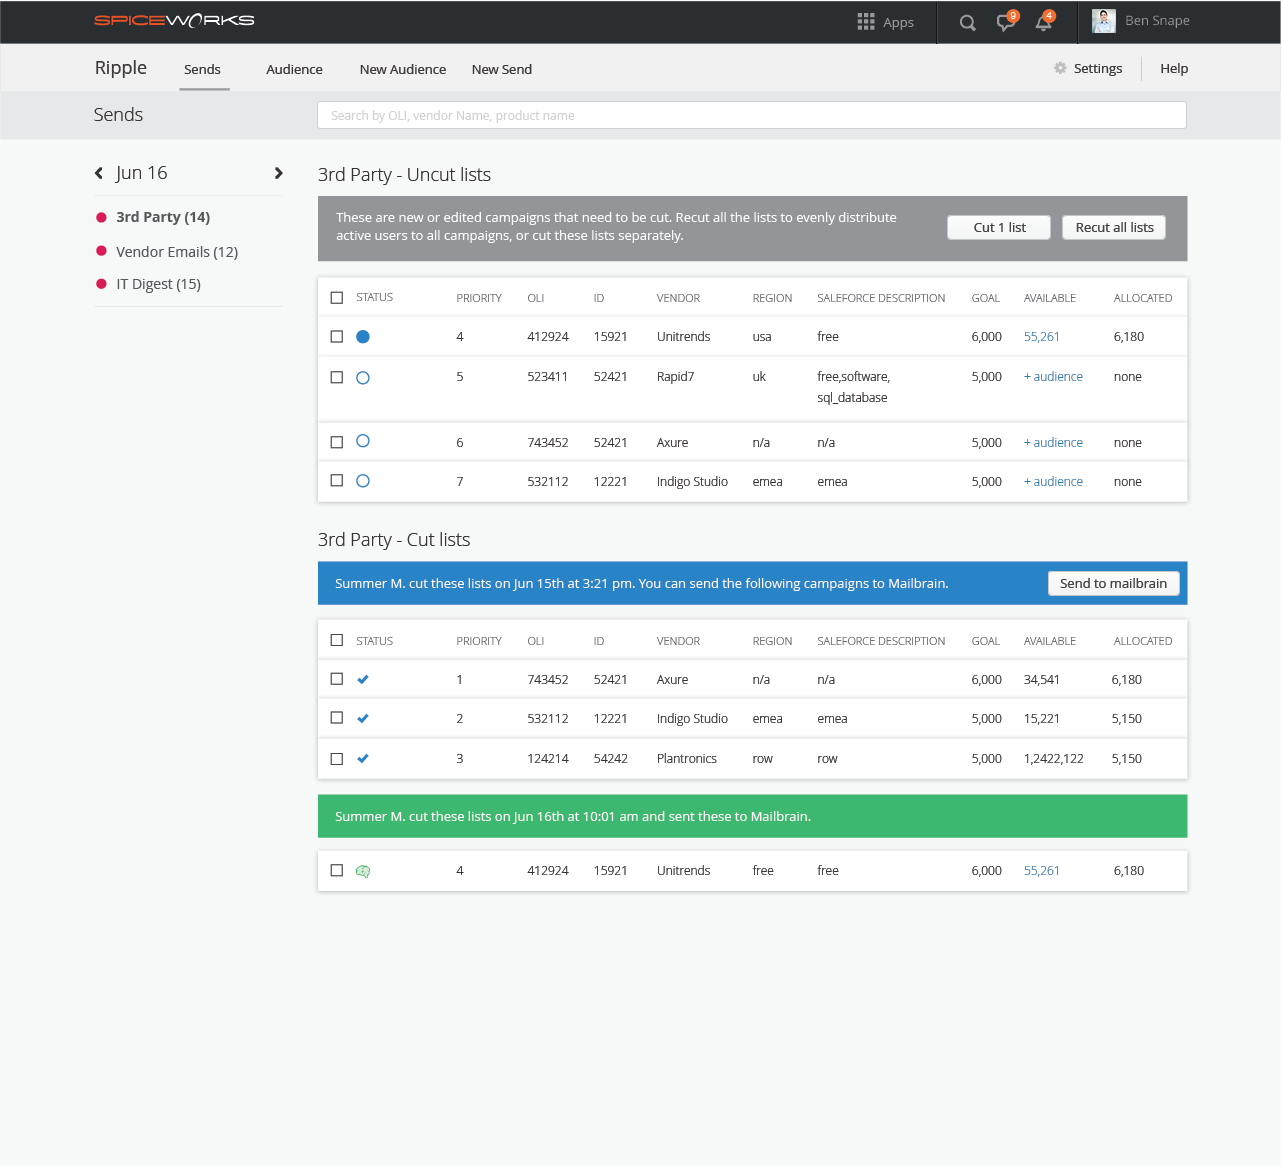Click the Ben Snape user name

coord(1157,21)
